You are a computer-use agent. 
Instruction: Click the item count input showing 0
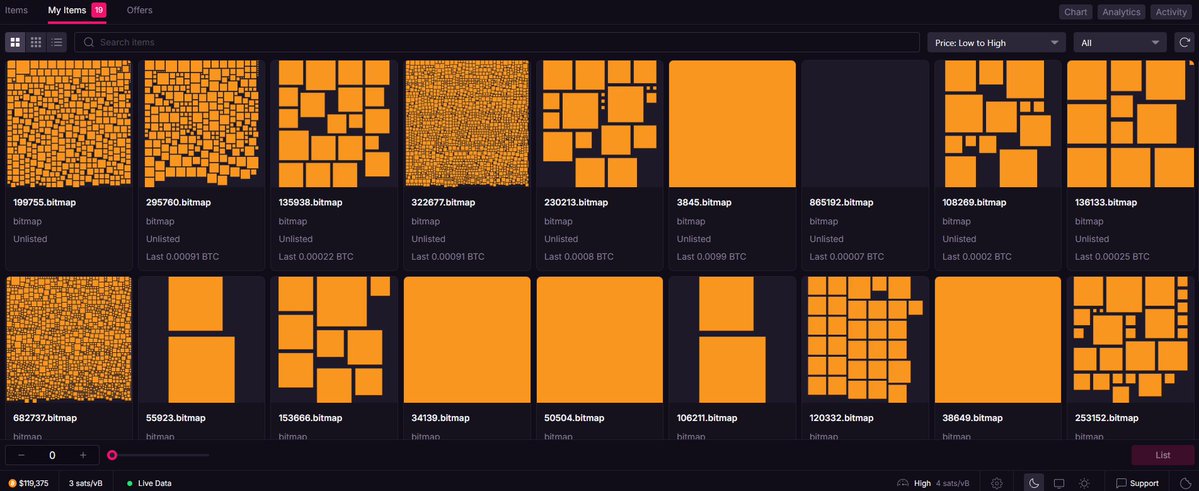click(52, 455)
